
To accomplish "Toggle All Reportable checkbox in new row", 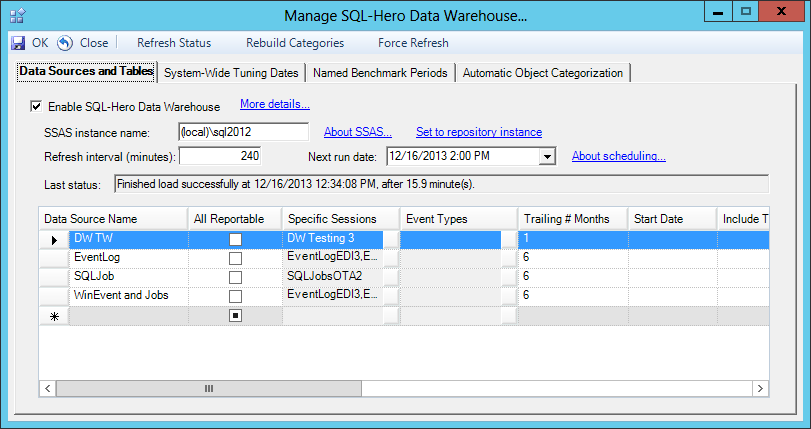I will pos(235,315).
